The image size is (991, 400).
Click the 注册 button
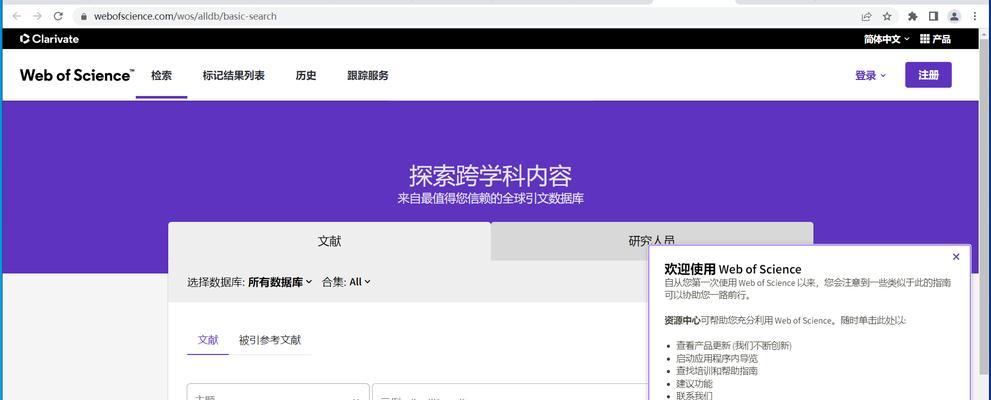point(928,75)
